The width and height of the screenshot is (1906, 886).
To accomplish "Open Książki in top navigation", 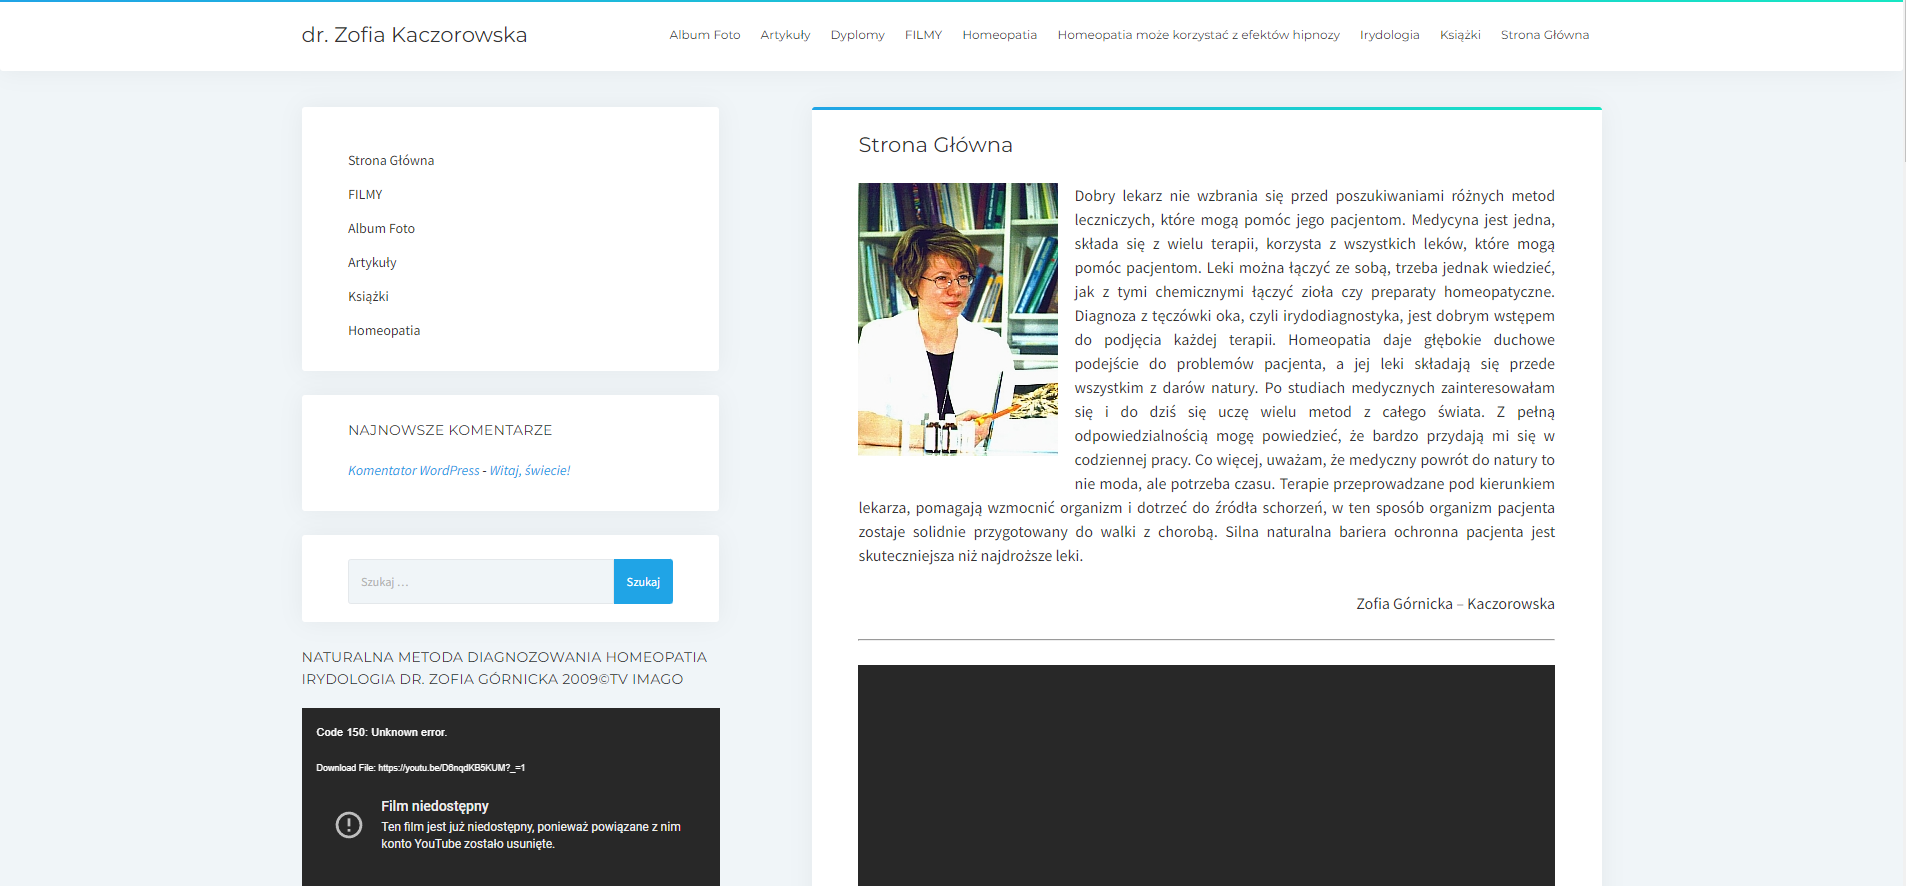I will [x=1460, y=35].
